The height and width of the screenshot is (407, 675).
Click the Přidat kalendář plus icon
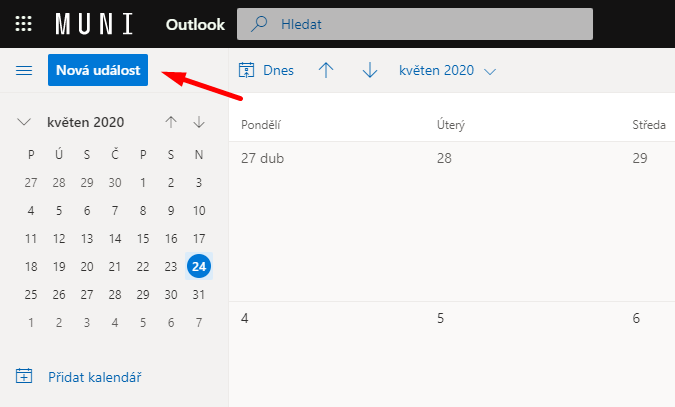coord(25,377)
